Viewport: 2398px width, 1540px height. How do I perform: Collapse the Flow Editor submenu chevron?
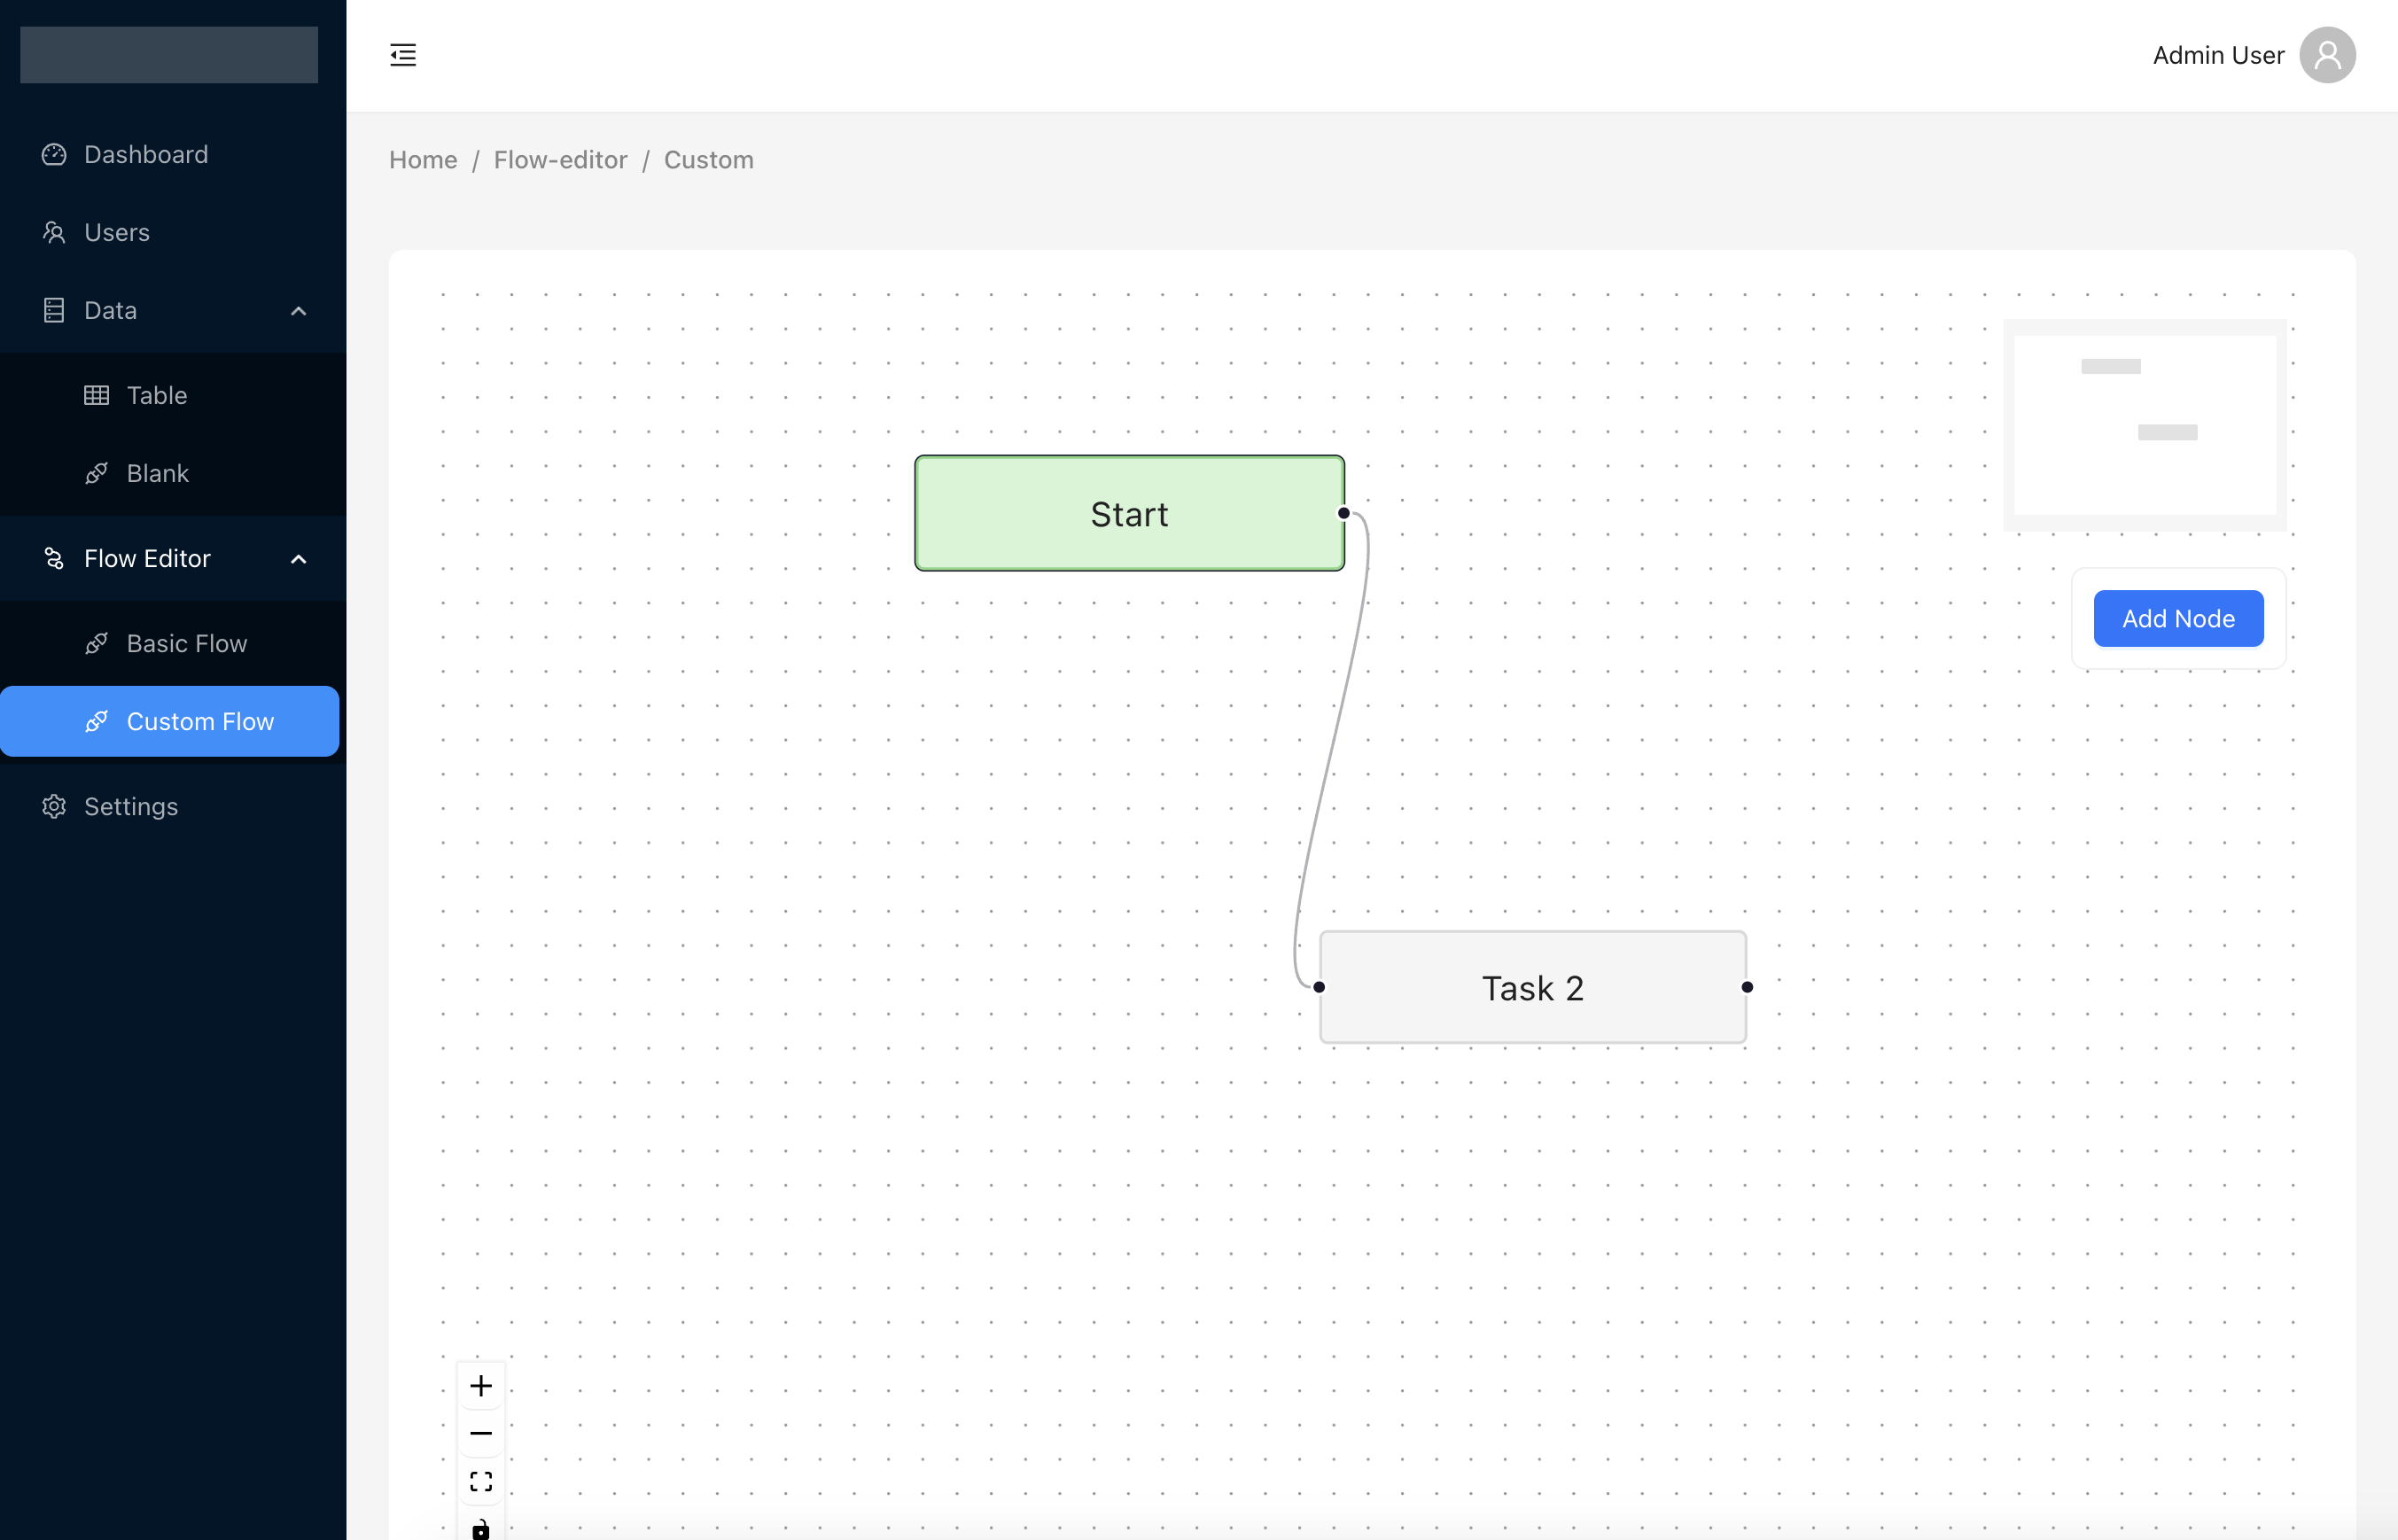[x=298, y=559]
